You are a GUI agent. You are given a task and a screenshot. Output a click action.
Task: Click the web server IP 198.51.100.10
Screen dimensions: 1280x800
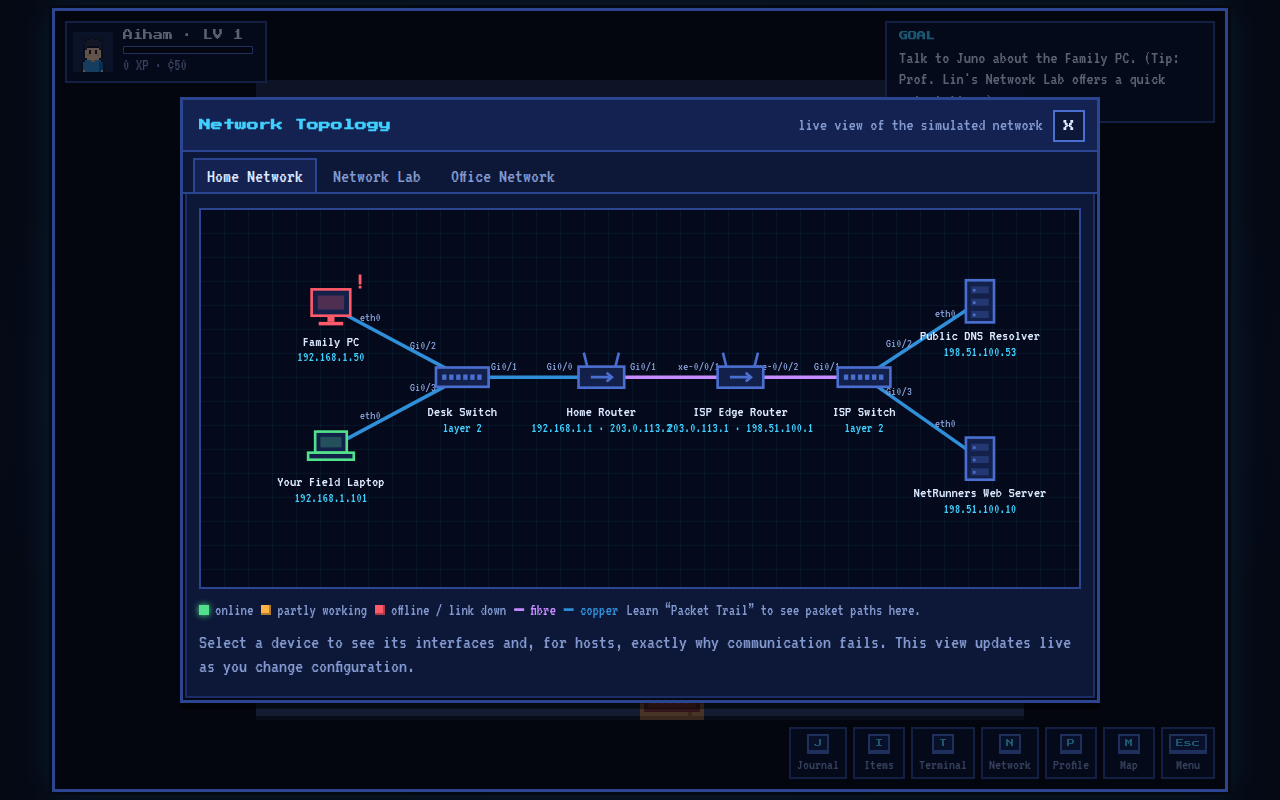click(980, 510)
